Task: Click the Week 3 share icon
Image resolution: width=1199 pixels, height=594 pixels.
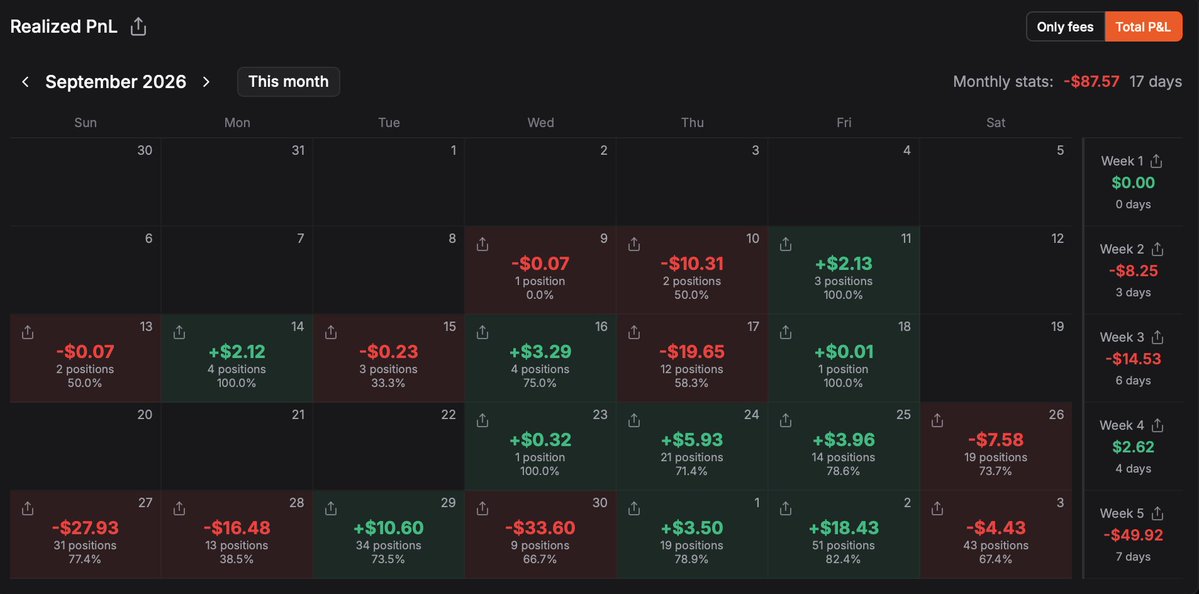Action: (1157, 337)
